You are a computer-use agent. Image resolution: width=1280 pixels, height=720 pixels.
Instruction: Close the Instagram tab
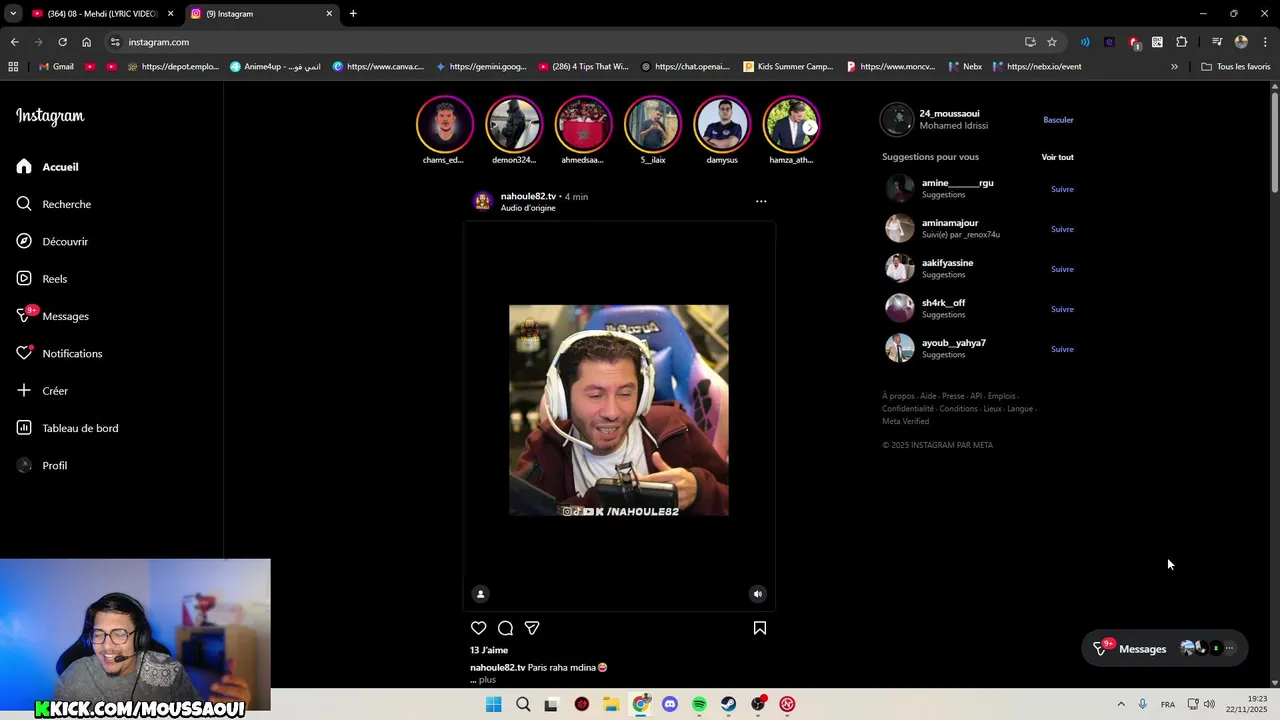pyautogui.click(x=329, y=14)
